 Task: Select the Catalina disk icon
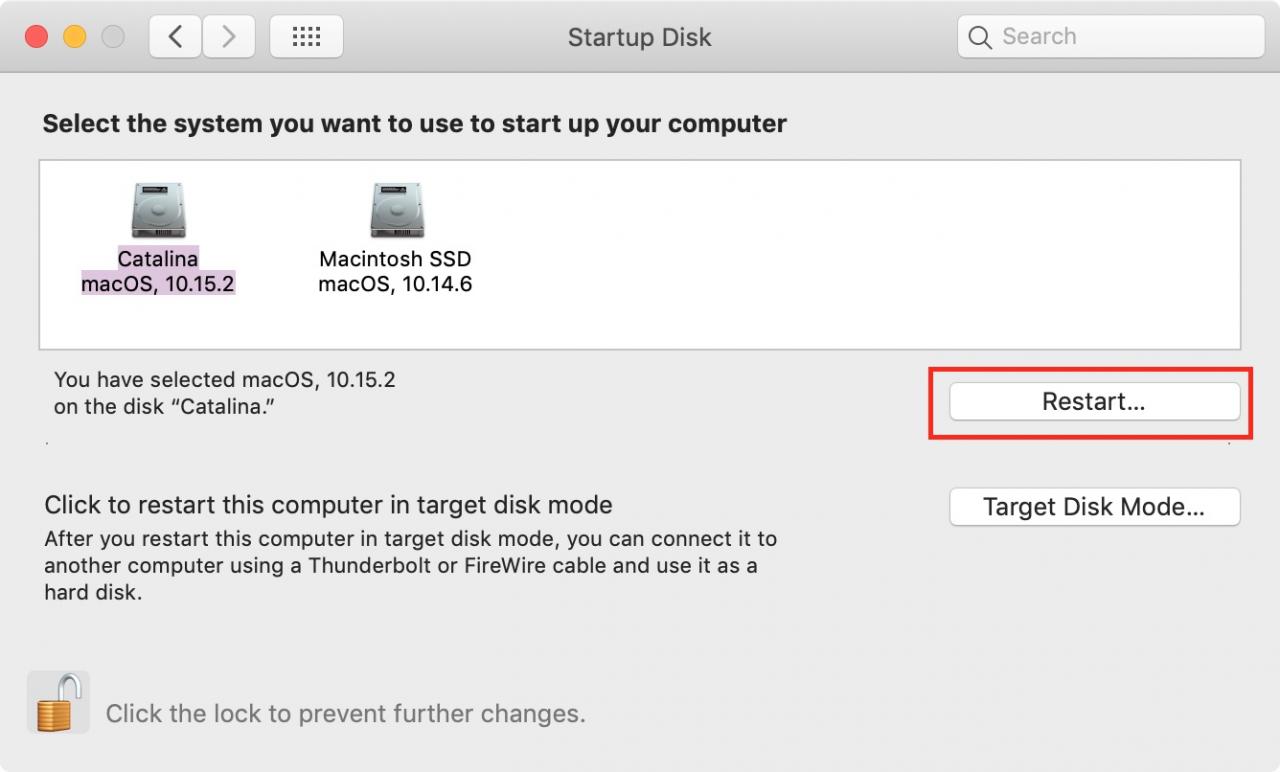coord(158,211)
